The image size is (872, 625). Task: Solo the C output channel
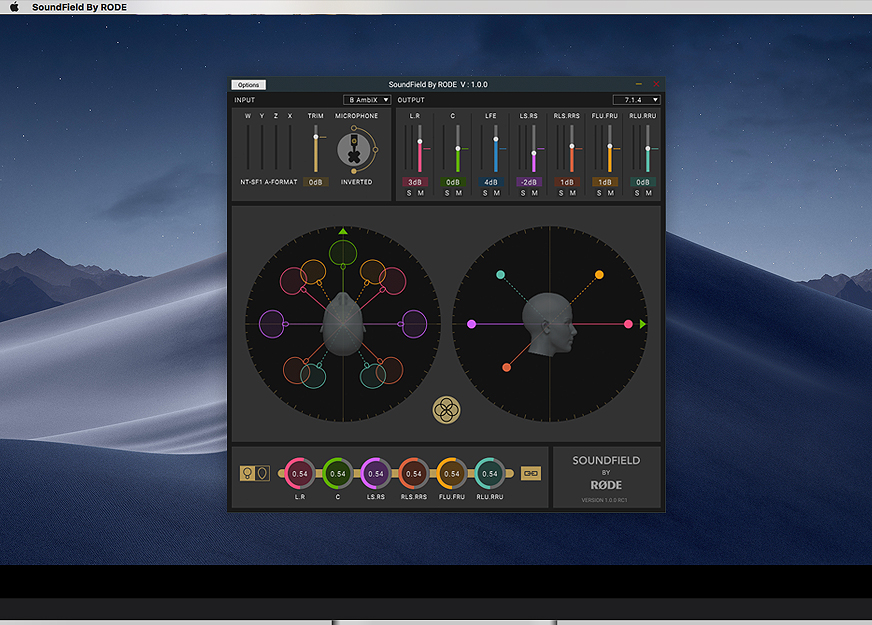(x=447, y=193)
